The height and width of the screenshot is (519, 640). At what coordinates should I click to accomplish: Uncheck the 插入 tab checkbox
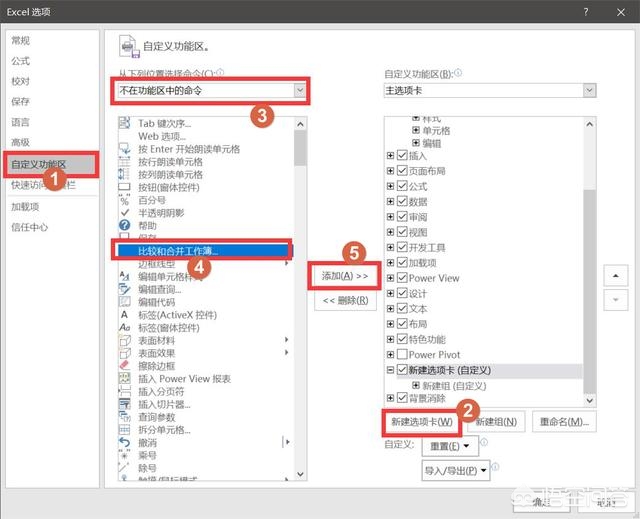coord(402,155)
